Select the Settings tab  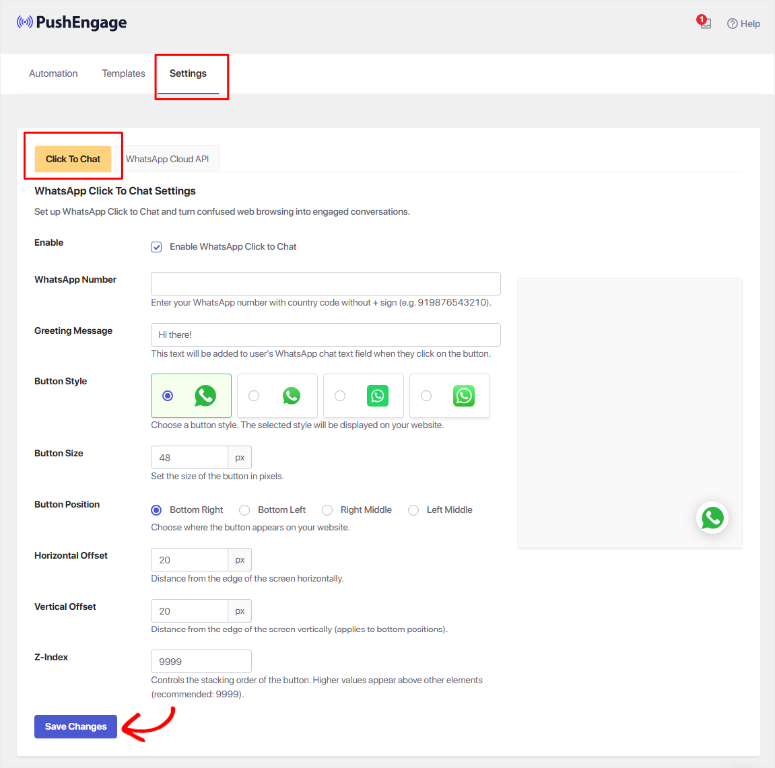[x=188, y=74]
